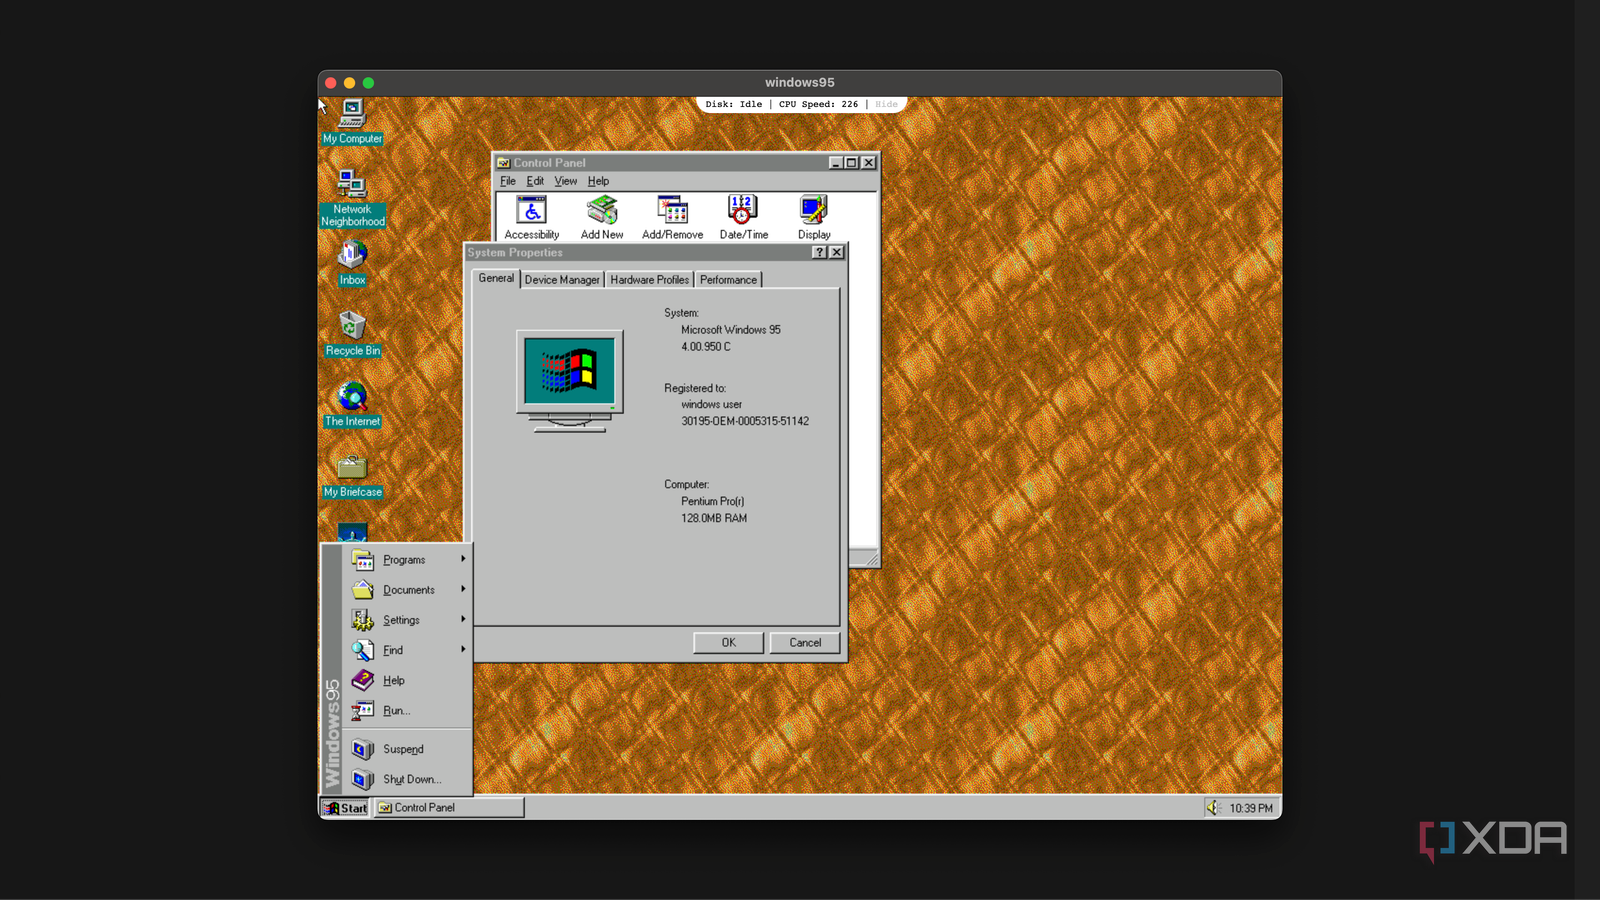Image resolution: width=1600 pixels, height=900 pixels.
Task: Open Add/Remove Programs
Action: pyautogui.click(x=671, y=210)
